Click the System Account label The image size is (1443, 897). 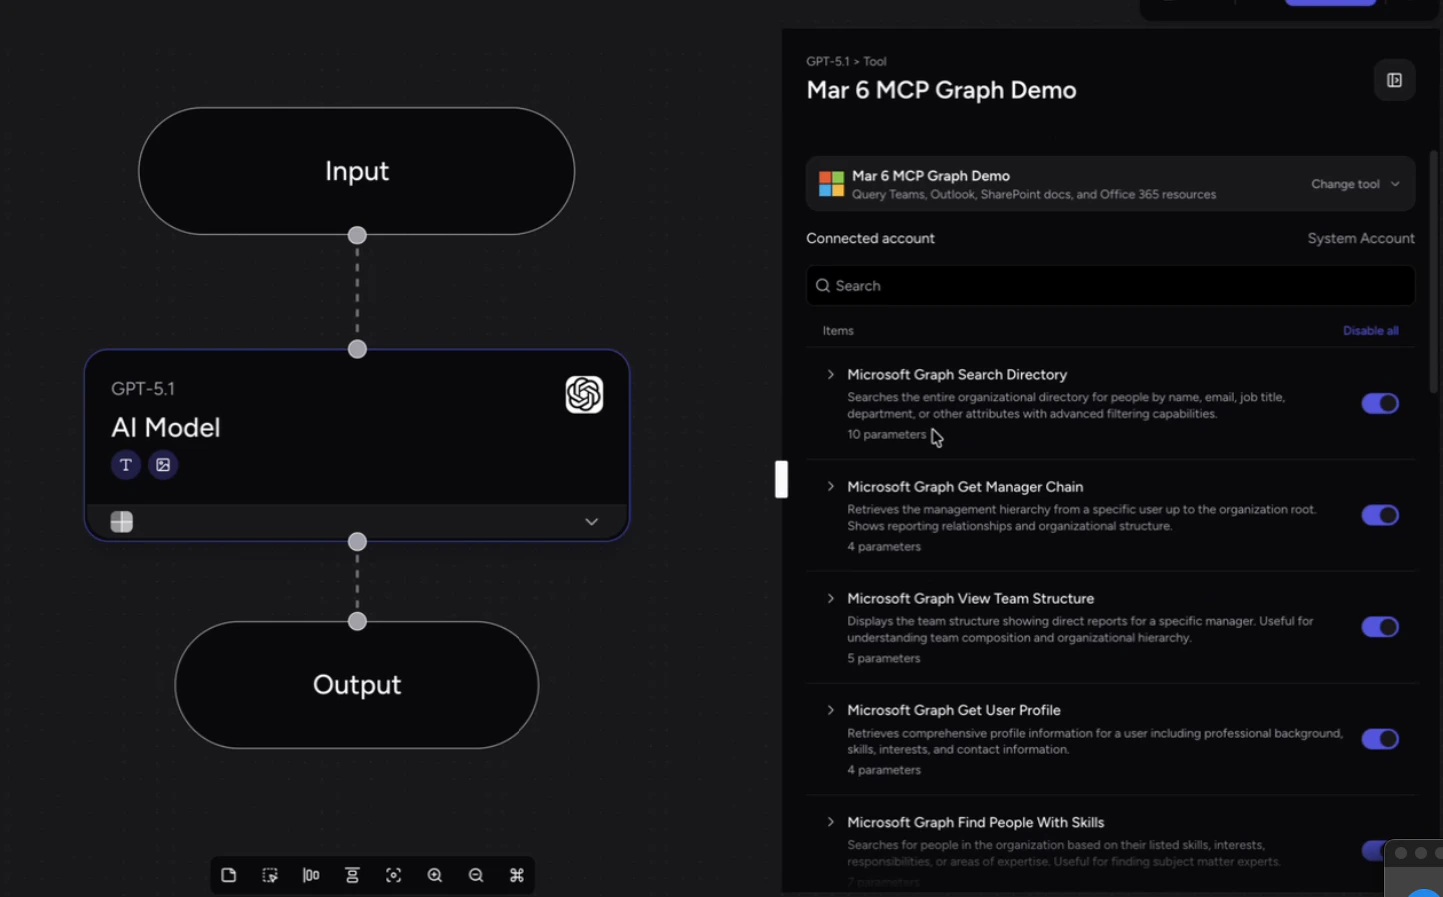pyautogui.click(x=1361, y=238)
